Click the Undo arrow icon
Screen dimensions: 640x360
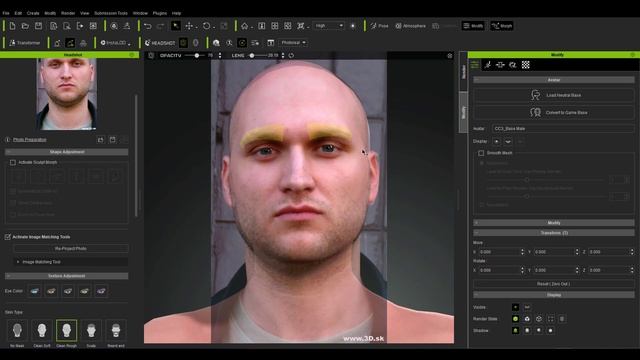148,26
